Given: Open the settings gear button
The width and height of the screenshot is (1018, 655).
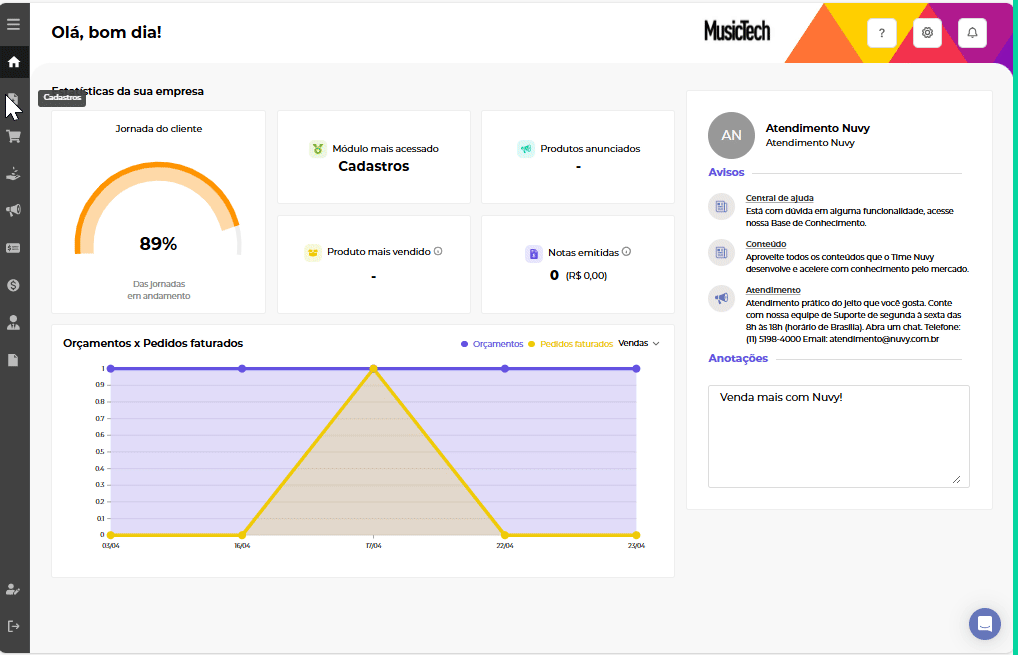Looking at the screenshot, I should (x=927, y=33).
